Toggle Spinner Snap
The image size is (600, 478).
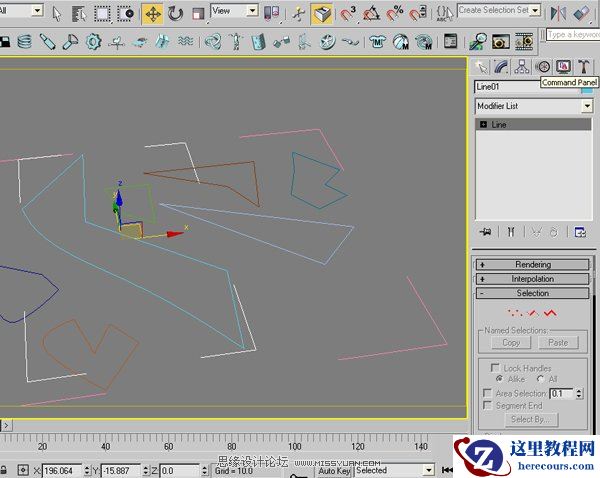pyautogui.click(x=418, y=14)
